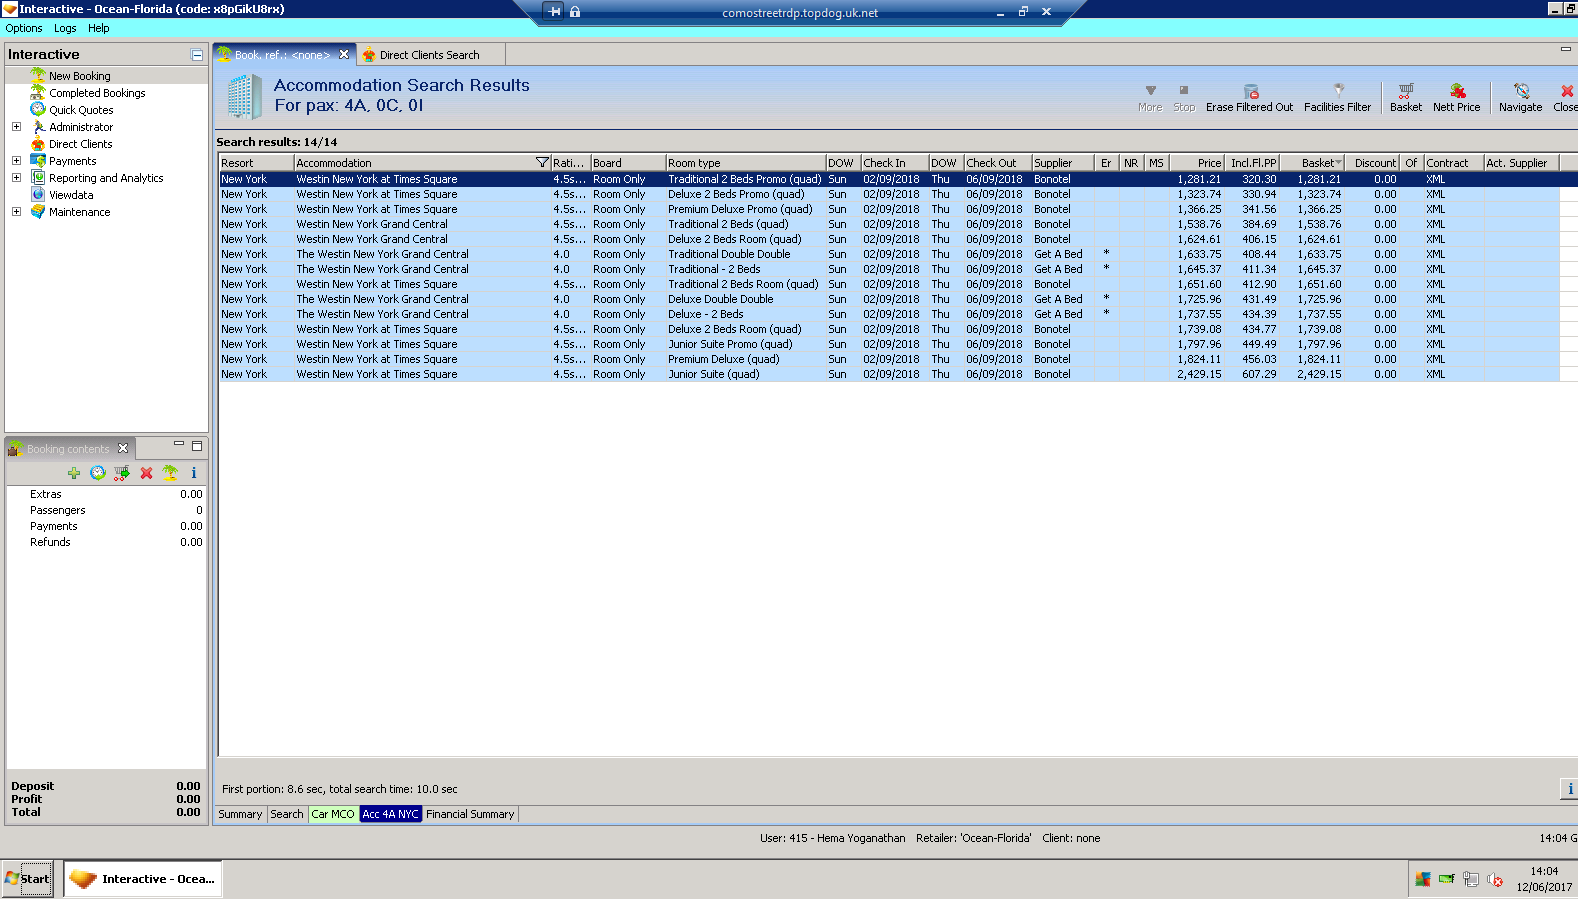Click the blue info icon in Booking contents
Screen dimensions: 1578x899
click(x=194, y=473)
